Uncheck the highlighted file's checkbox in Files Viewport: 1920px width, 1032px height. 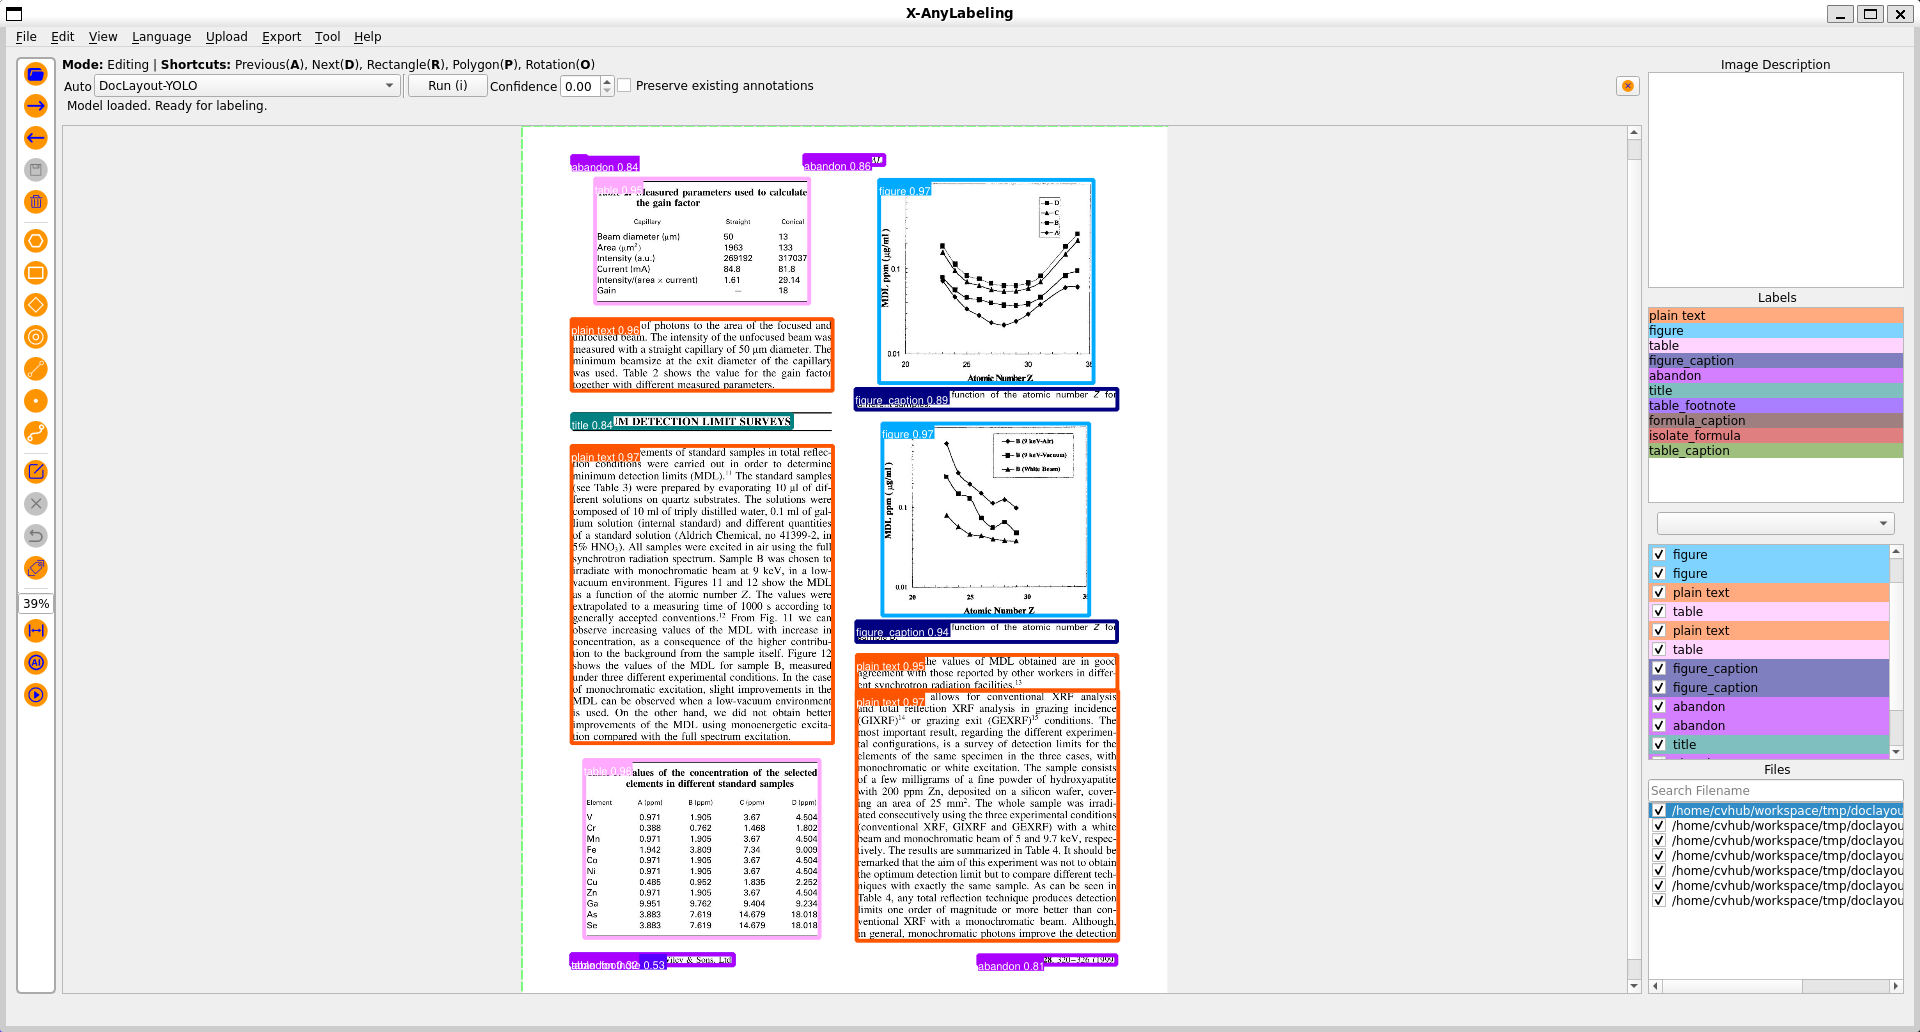tap(1659, 810)
